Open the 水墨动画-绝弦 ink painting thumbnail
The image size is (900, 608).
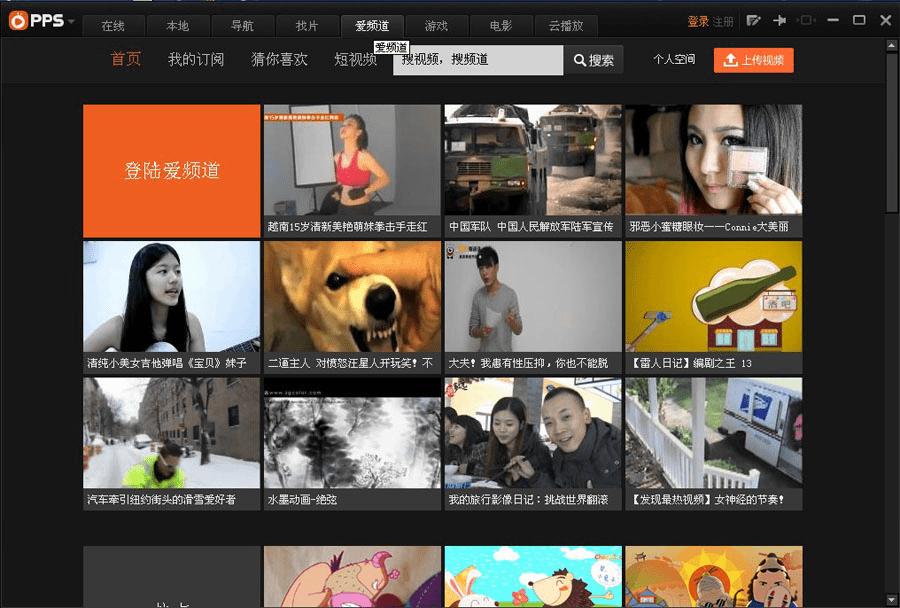coord(352,433)
